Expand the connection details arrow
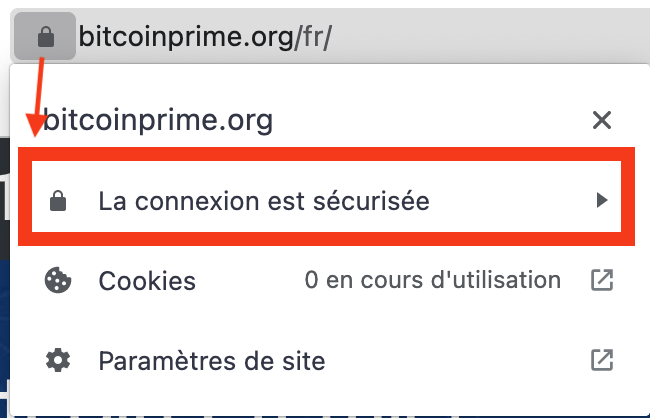 point(602,200)
